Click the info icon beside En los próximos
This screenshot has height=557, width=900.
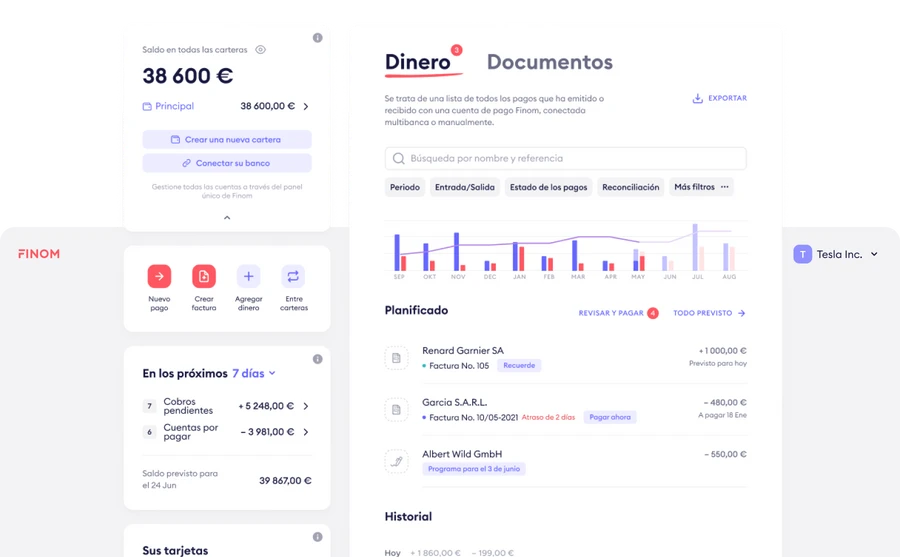318,359
